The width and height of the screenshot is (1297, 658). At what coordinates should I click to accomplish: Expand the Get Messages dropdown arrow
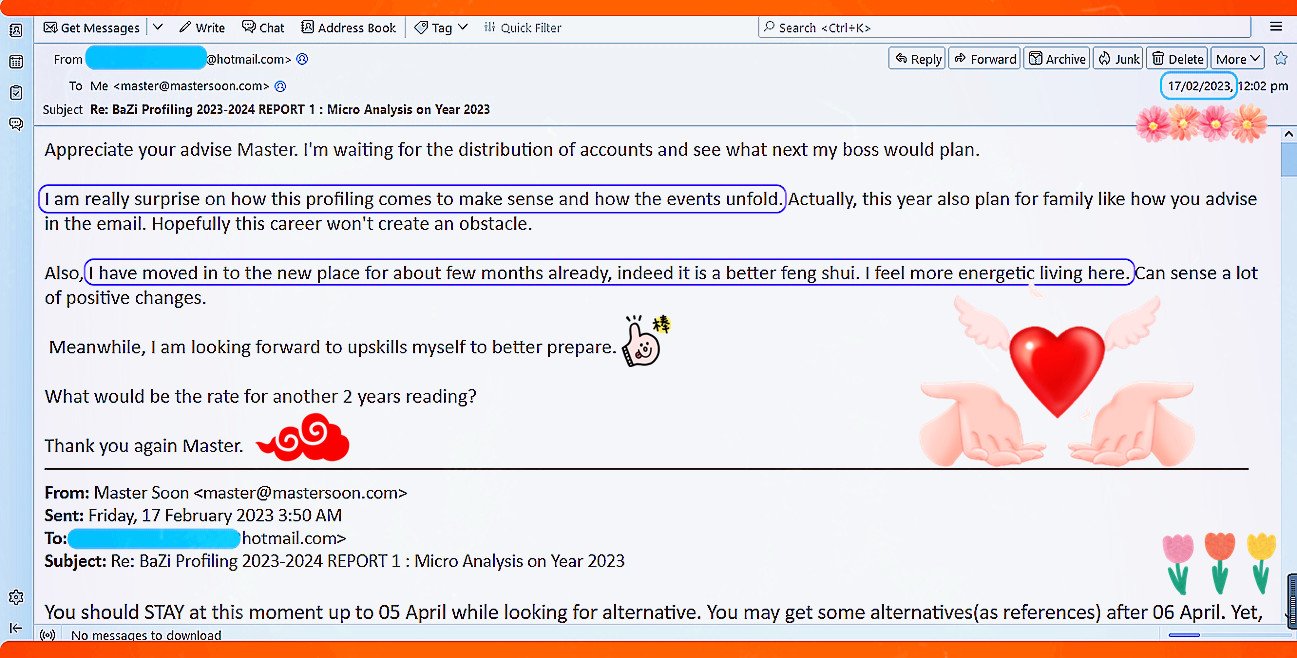[157, 28]
